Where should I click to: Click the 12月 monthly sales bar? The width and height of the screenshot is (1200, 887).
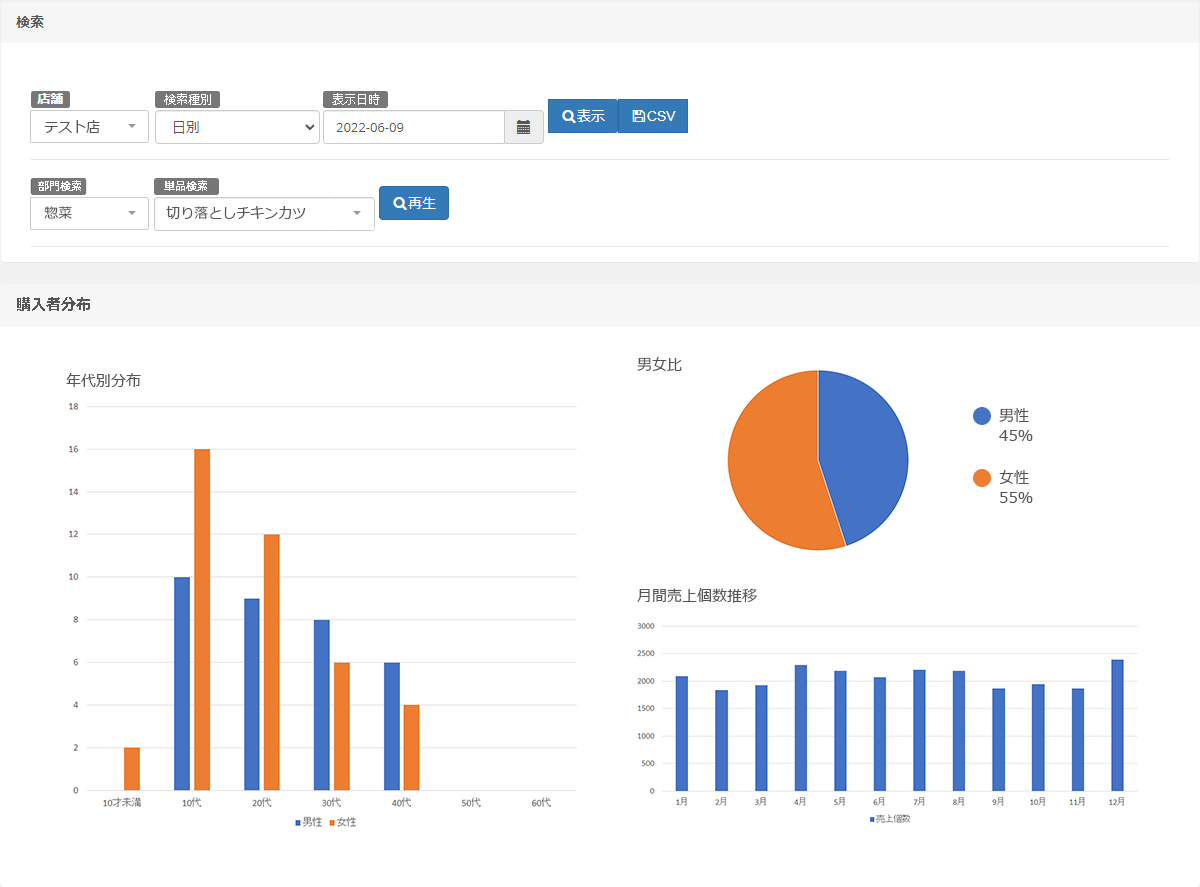[x=1117, y=725]
